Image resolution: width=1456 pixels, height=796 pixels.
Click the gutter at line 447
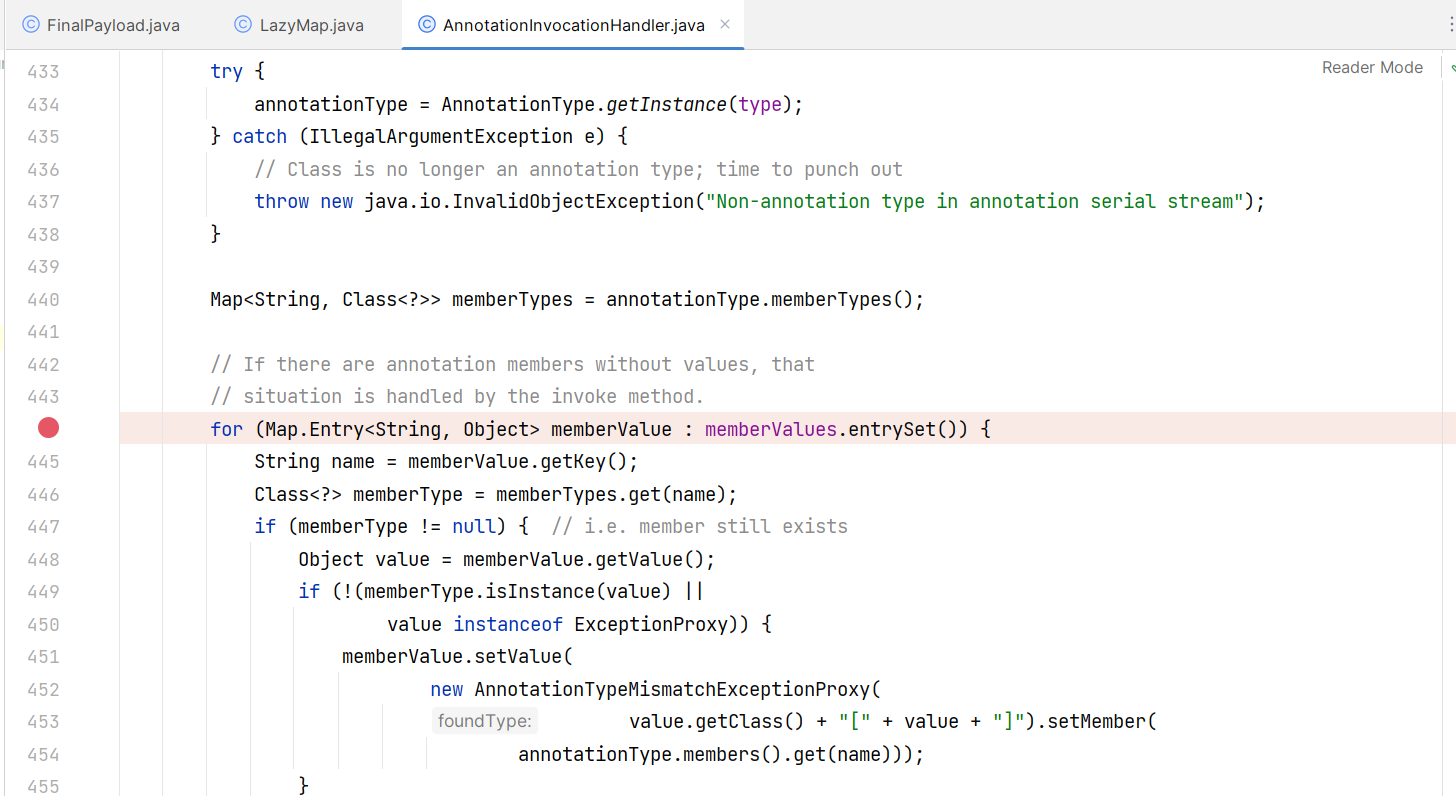43,526
